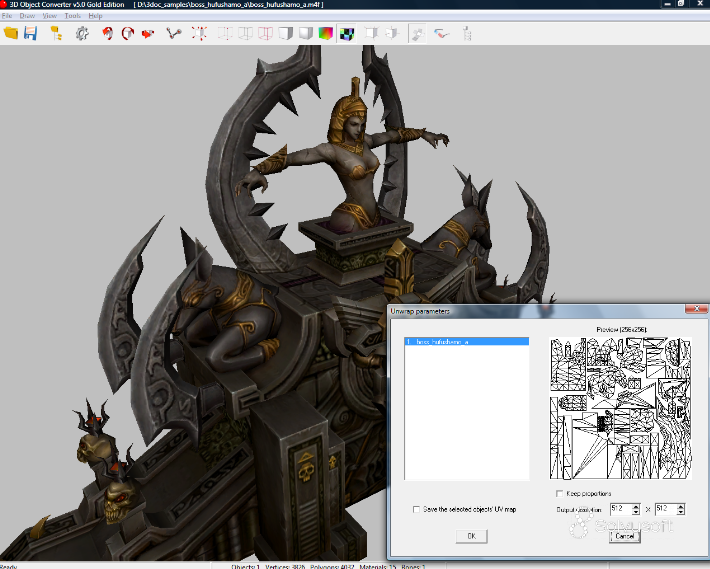Select the red circular-arrow cube icon
This screenshot has height=569, width=710.
coord(128,33)
